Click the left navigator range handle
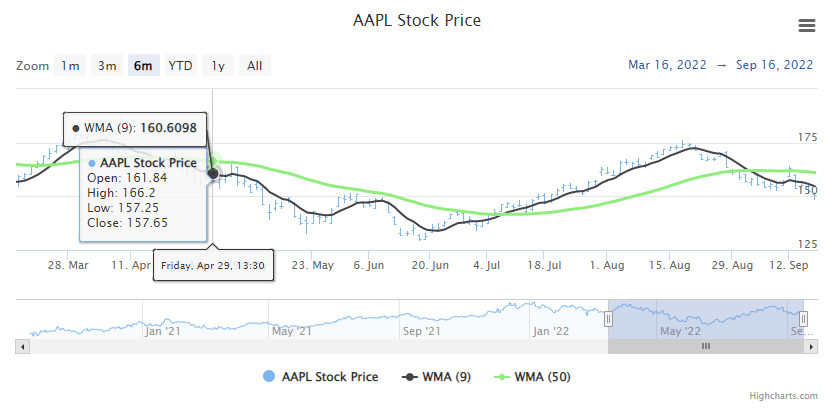Screen dimensions: 828x416 point(608,319)
